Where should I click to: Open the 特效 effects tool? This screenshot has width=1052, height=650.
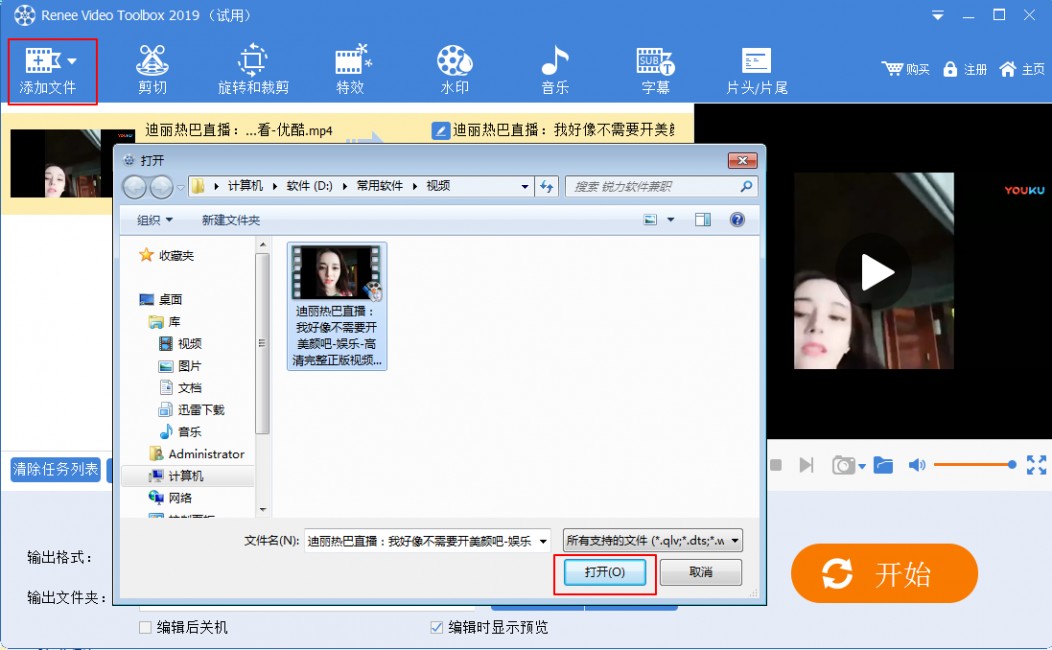click(351, 70)
